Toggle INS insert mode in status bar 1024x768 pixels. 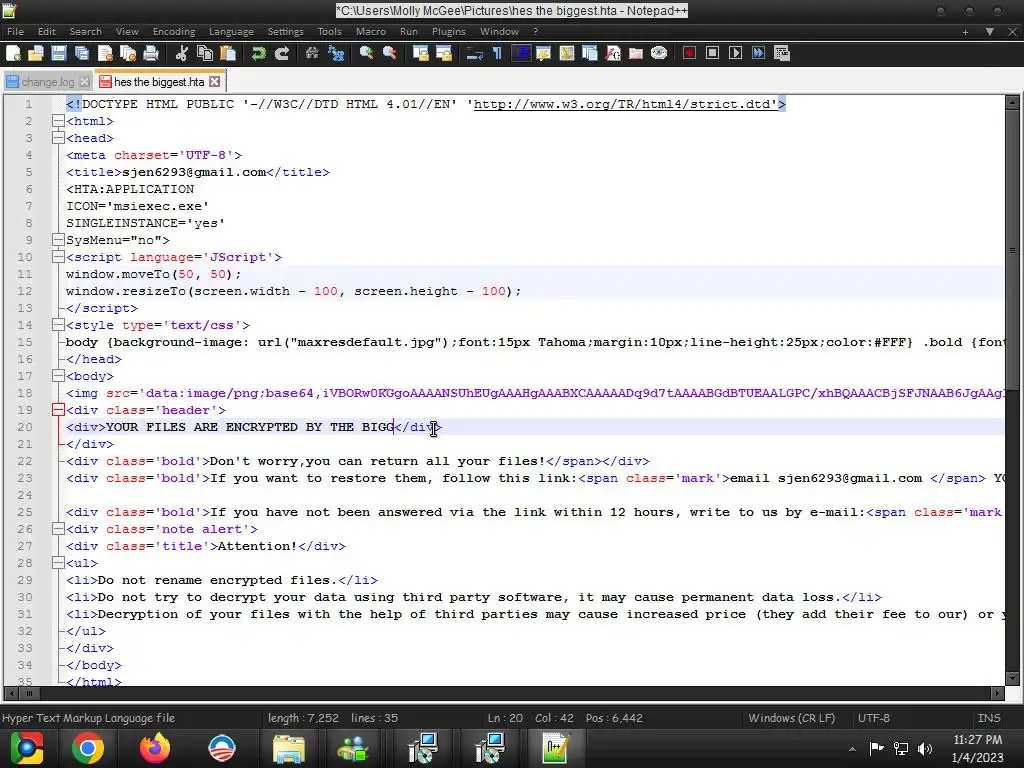pyautogui.click(x=989, y=718)
